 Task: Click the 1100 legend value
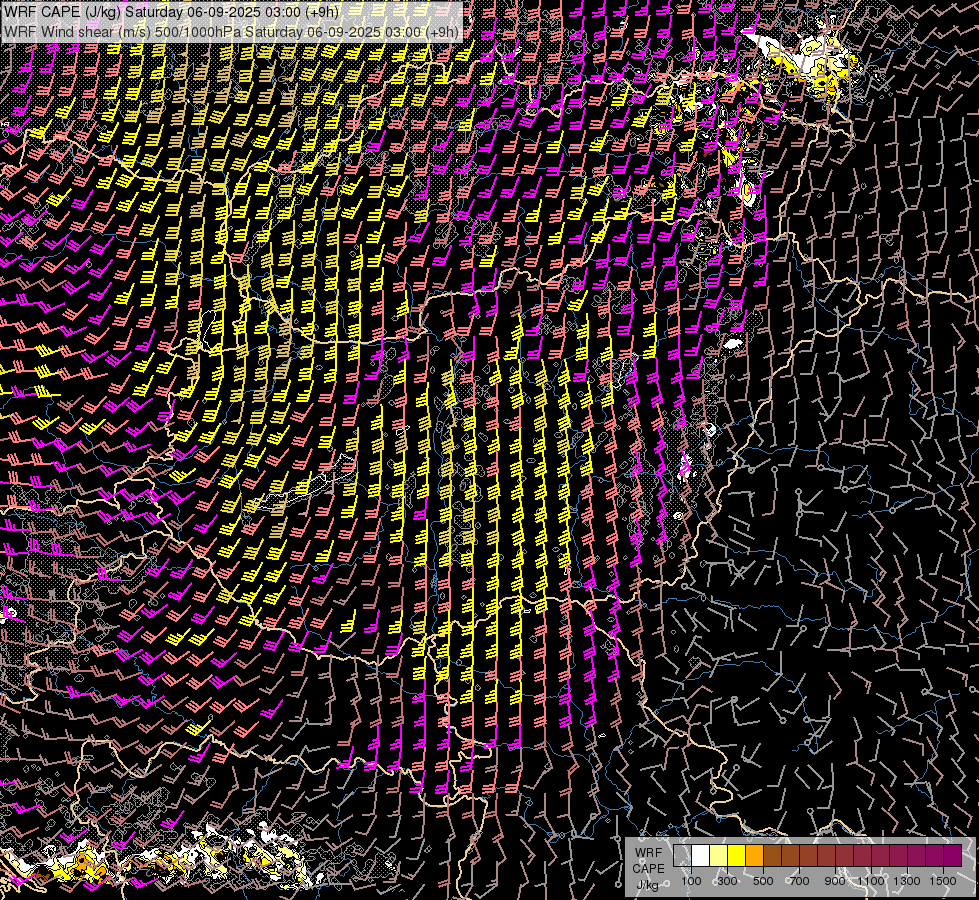click(x=871, y=881)
